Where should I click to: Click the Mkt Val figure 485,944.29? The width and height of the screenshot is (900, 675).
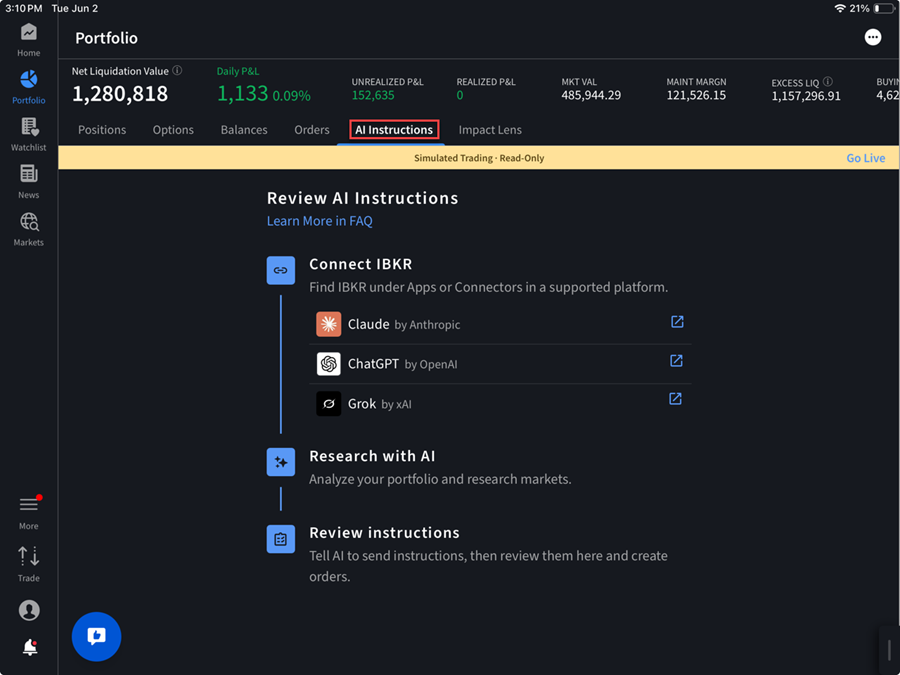[591, 95]
